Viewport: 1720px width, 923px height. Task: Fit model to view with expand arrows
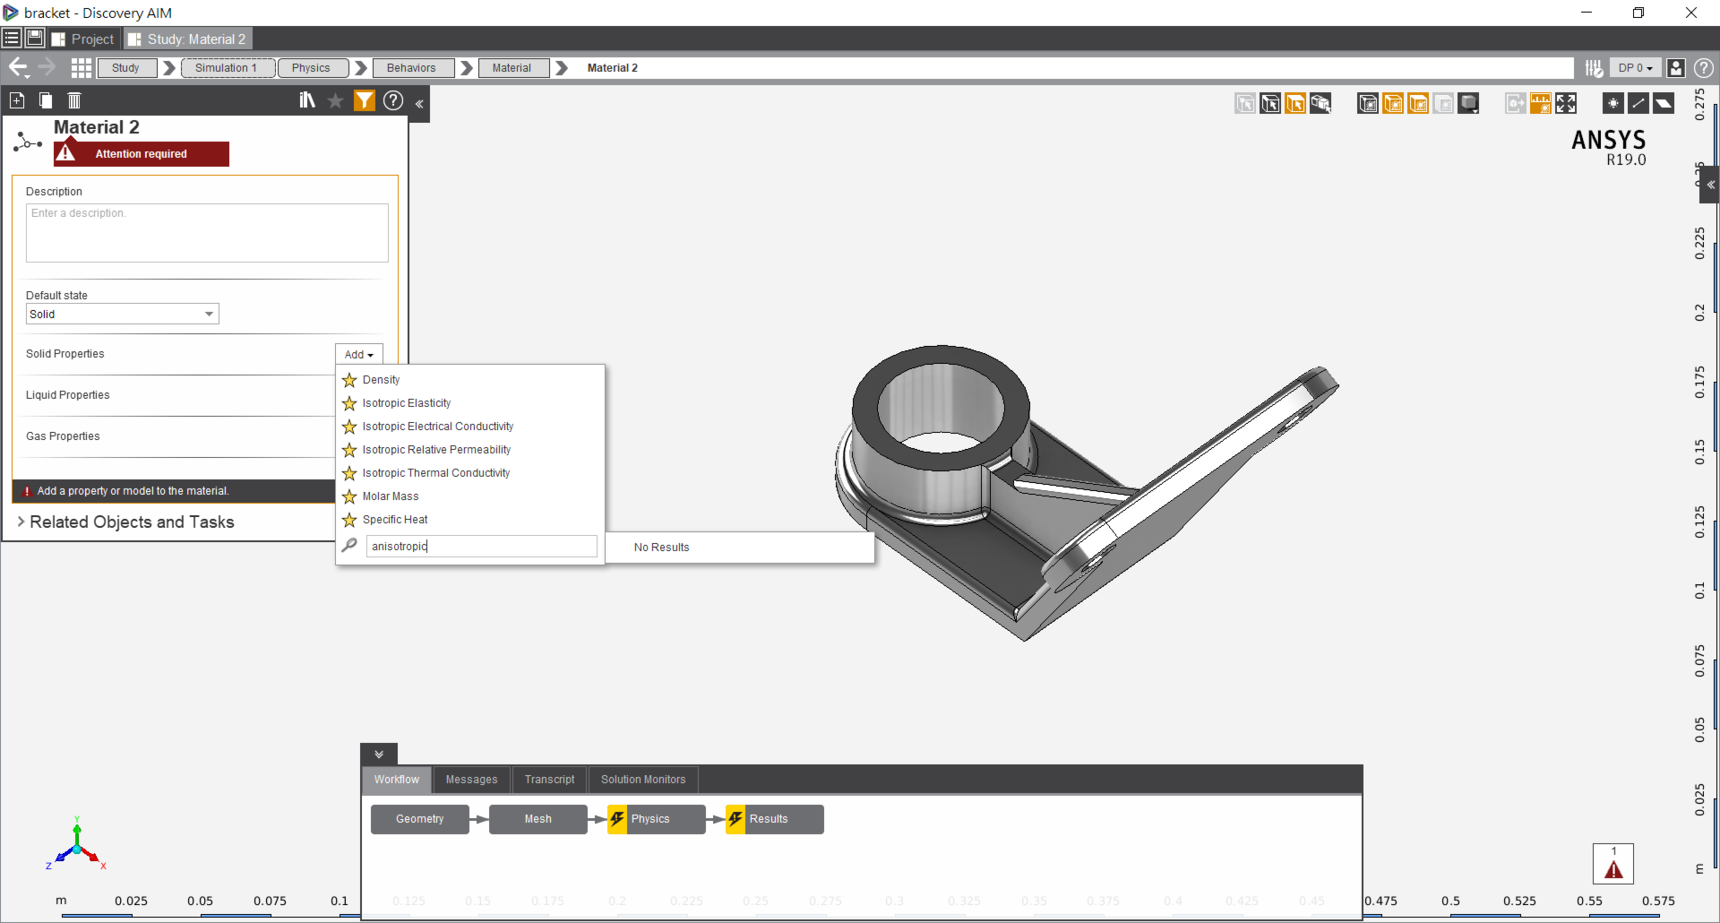[x=1566, y=103]
